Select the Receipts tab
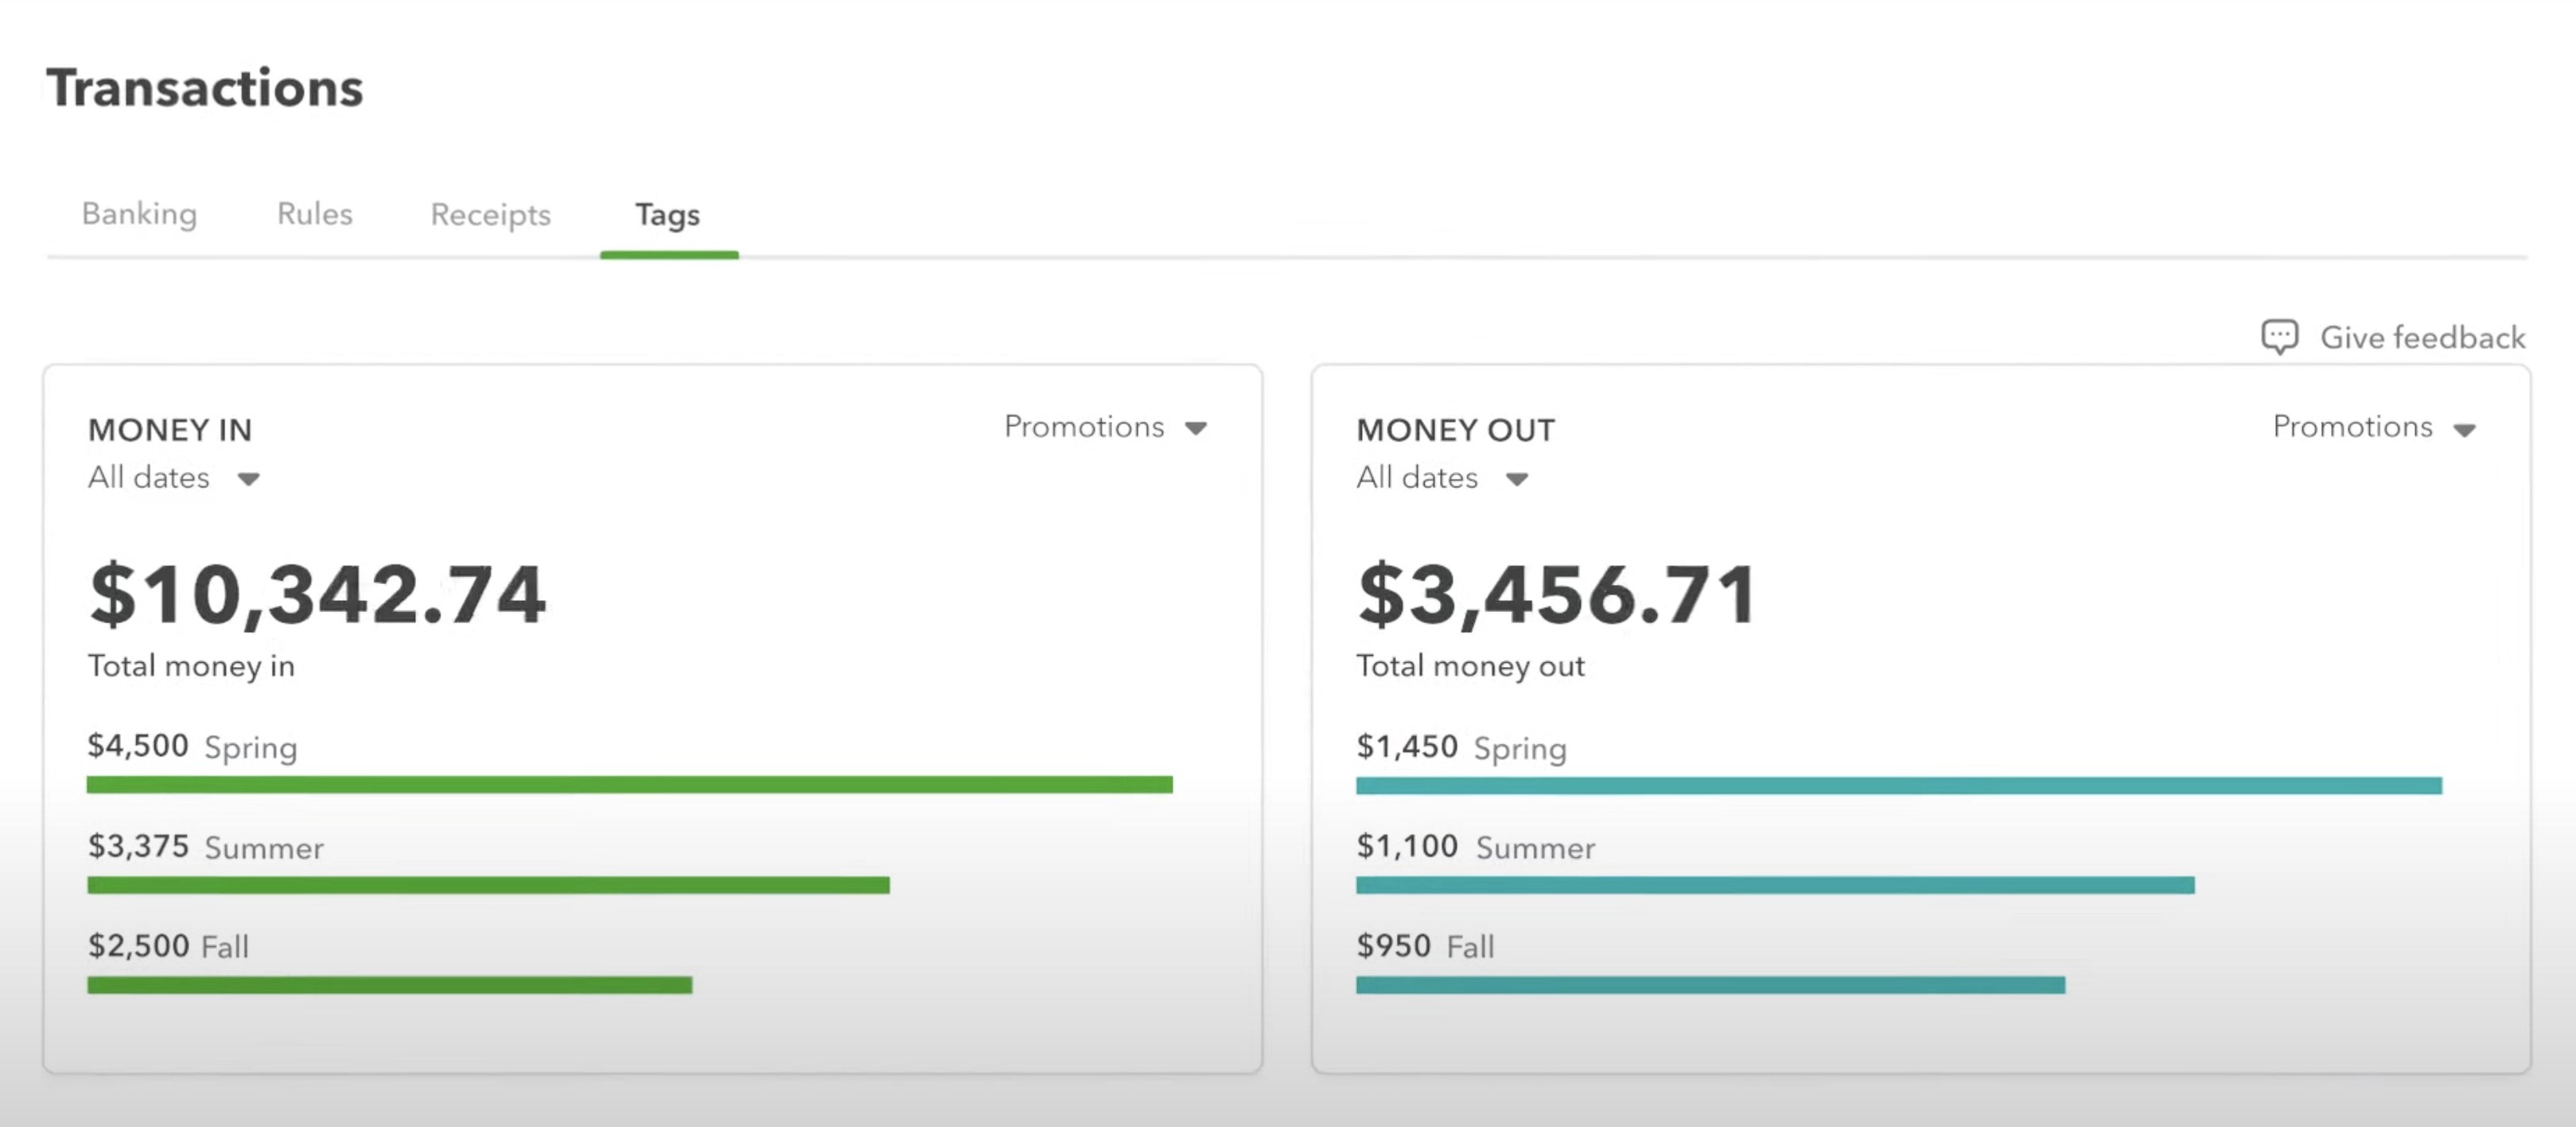2576x1127 pixels. coord(491,215)
